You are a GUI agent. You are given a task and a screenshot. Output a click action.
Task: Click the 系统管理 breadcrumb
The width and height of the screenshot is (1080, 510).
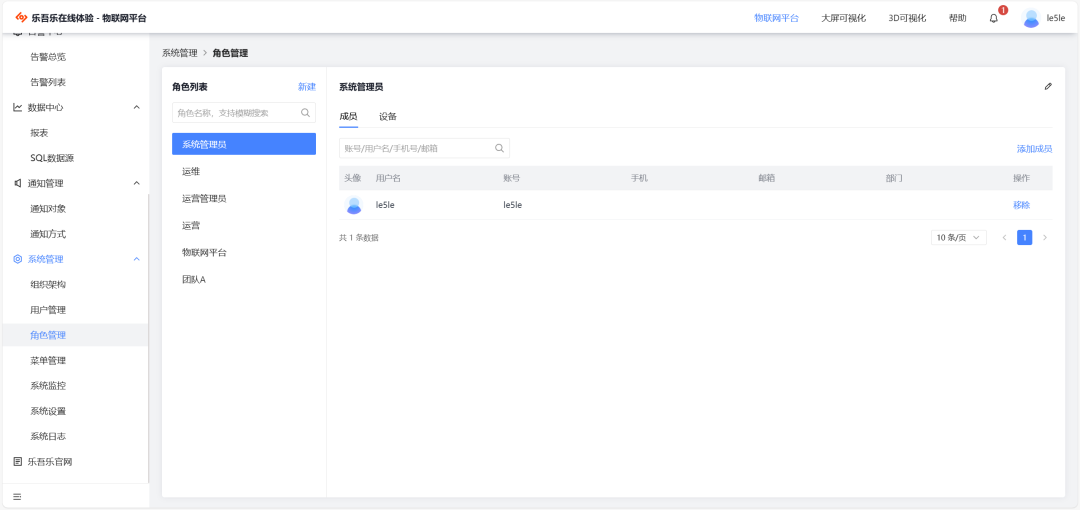click(180, 53)
